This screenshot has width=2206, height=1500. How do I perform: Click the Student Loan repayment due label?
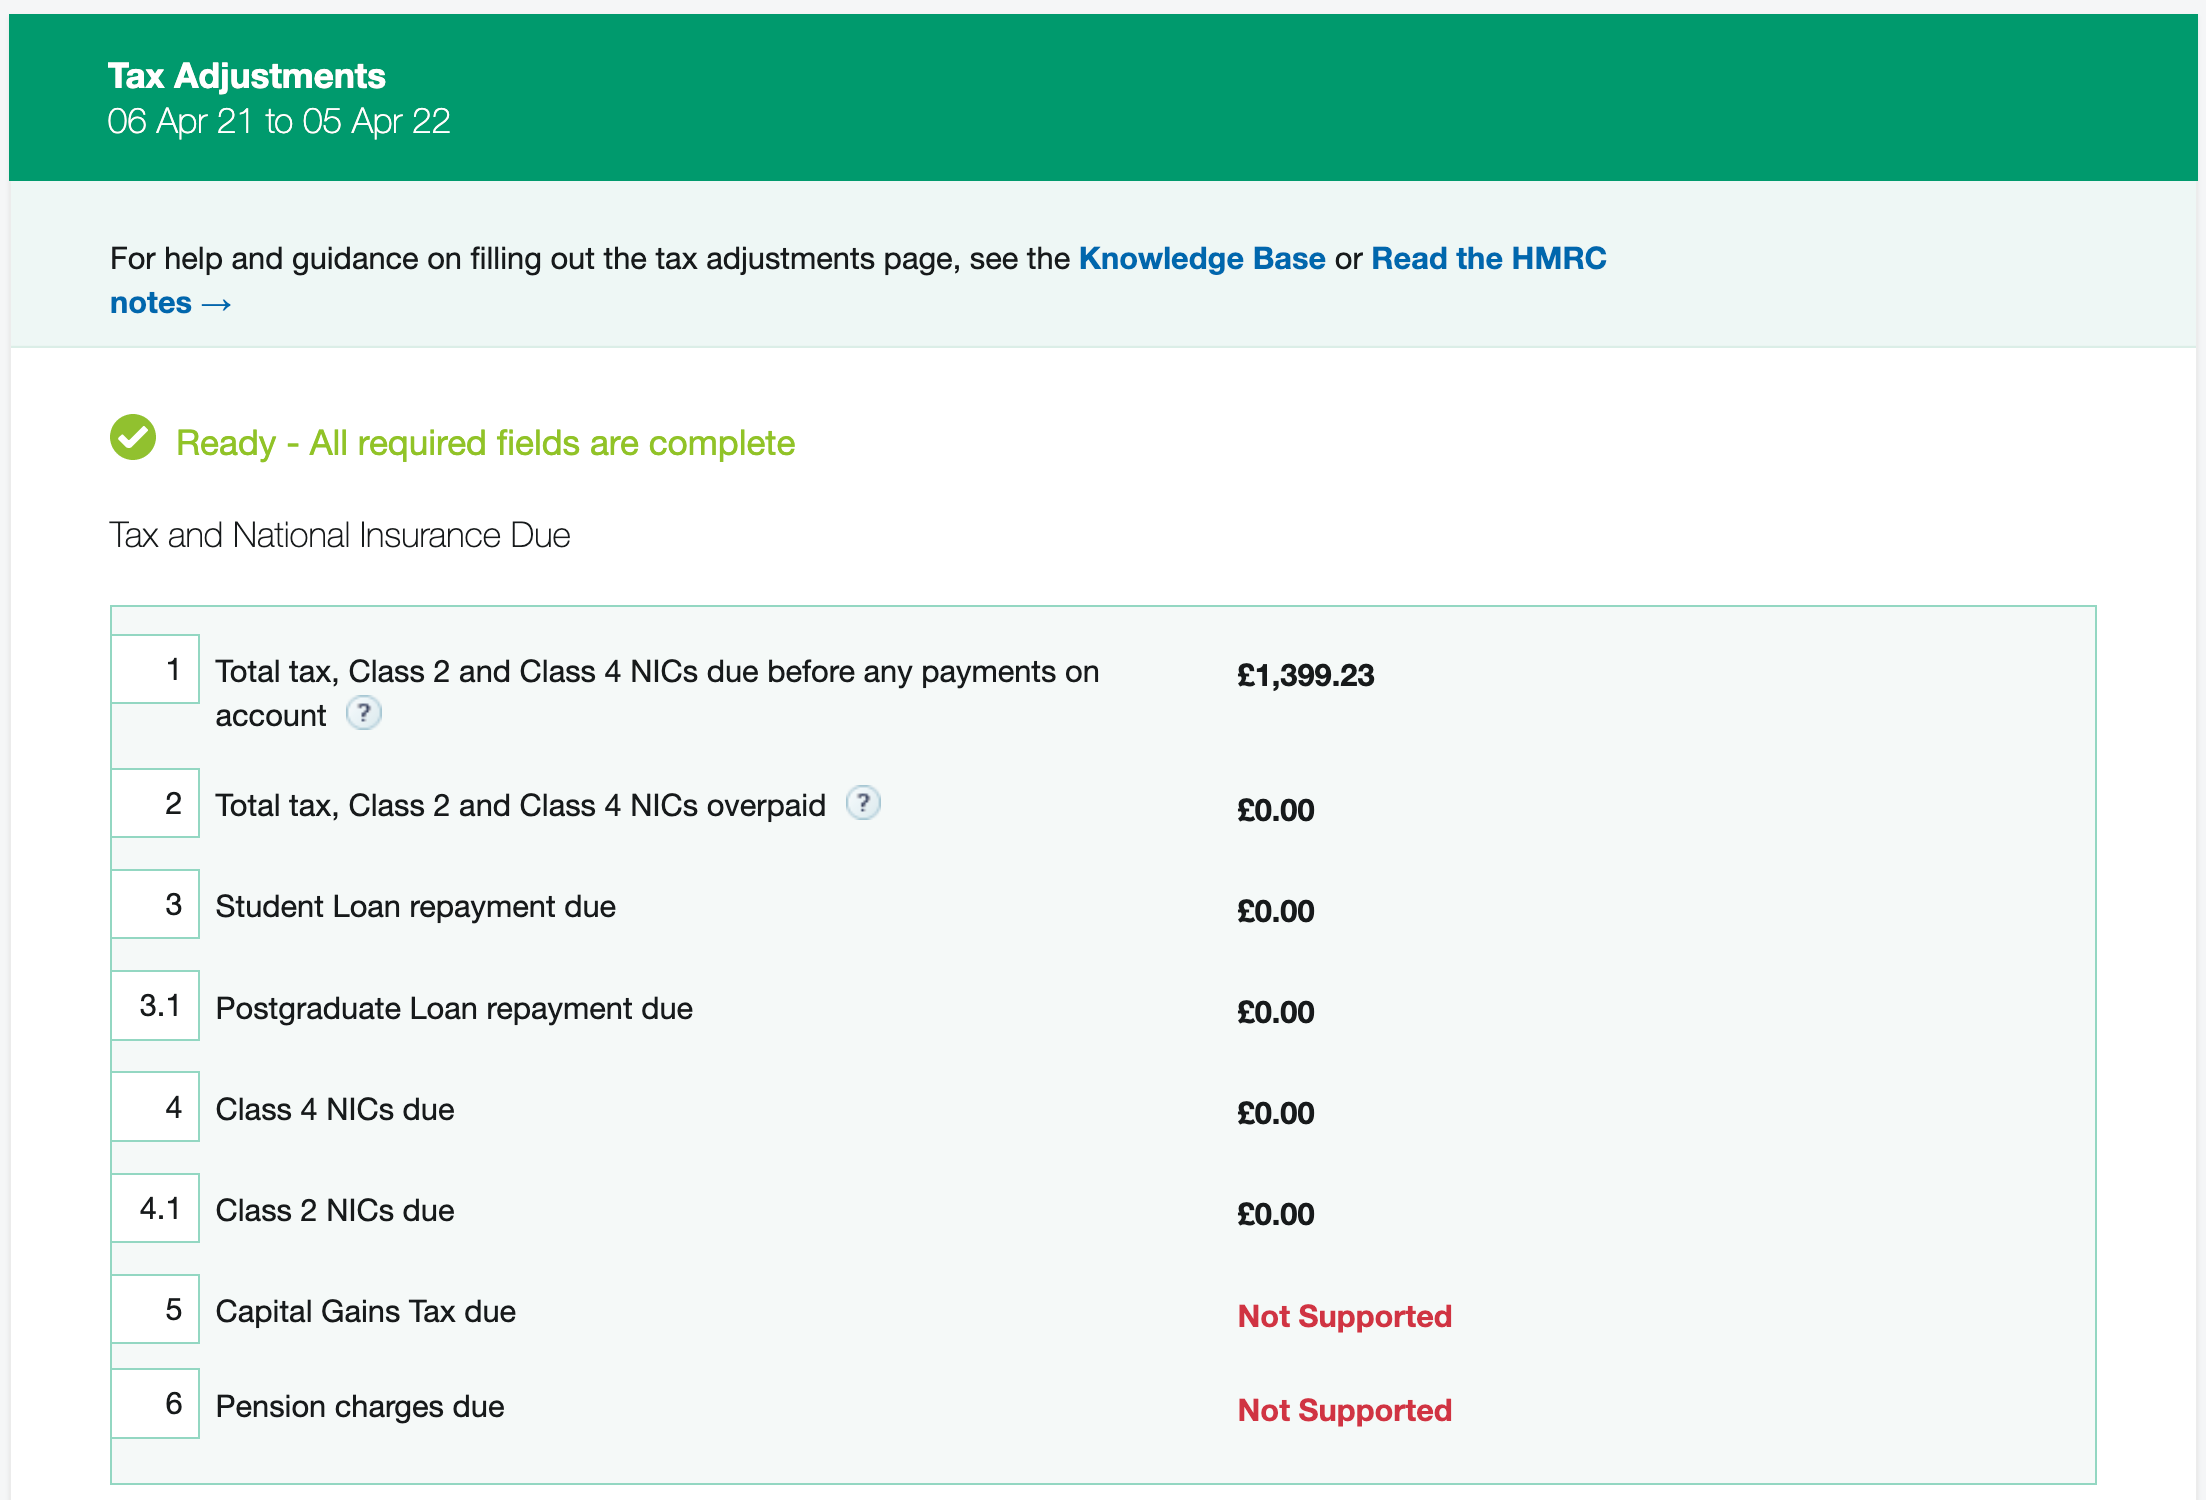pos(415,906)
